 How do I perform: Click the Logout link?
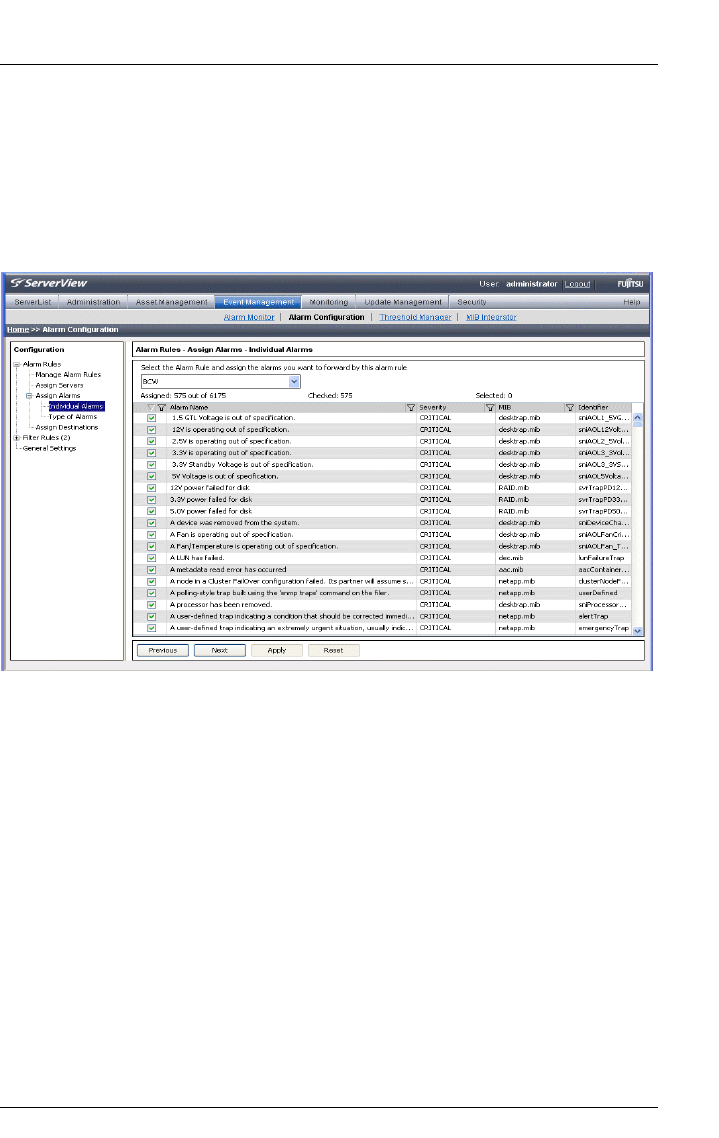[x=578, y=284]
